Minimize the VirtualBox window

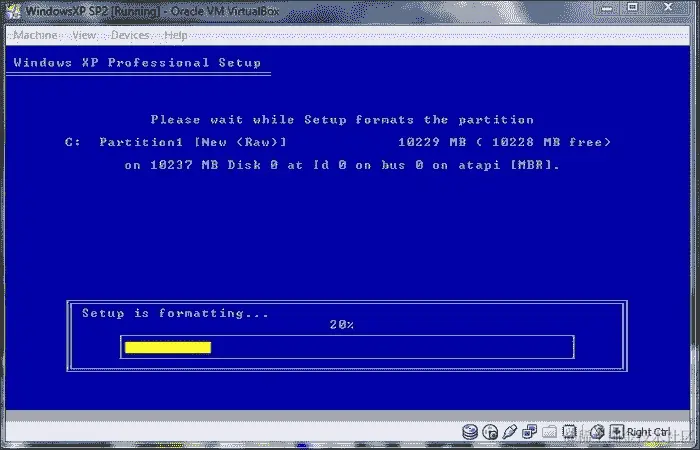pos(608,8)
